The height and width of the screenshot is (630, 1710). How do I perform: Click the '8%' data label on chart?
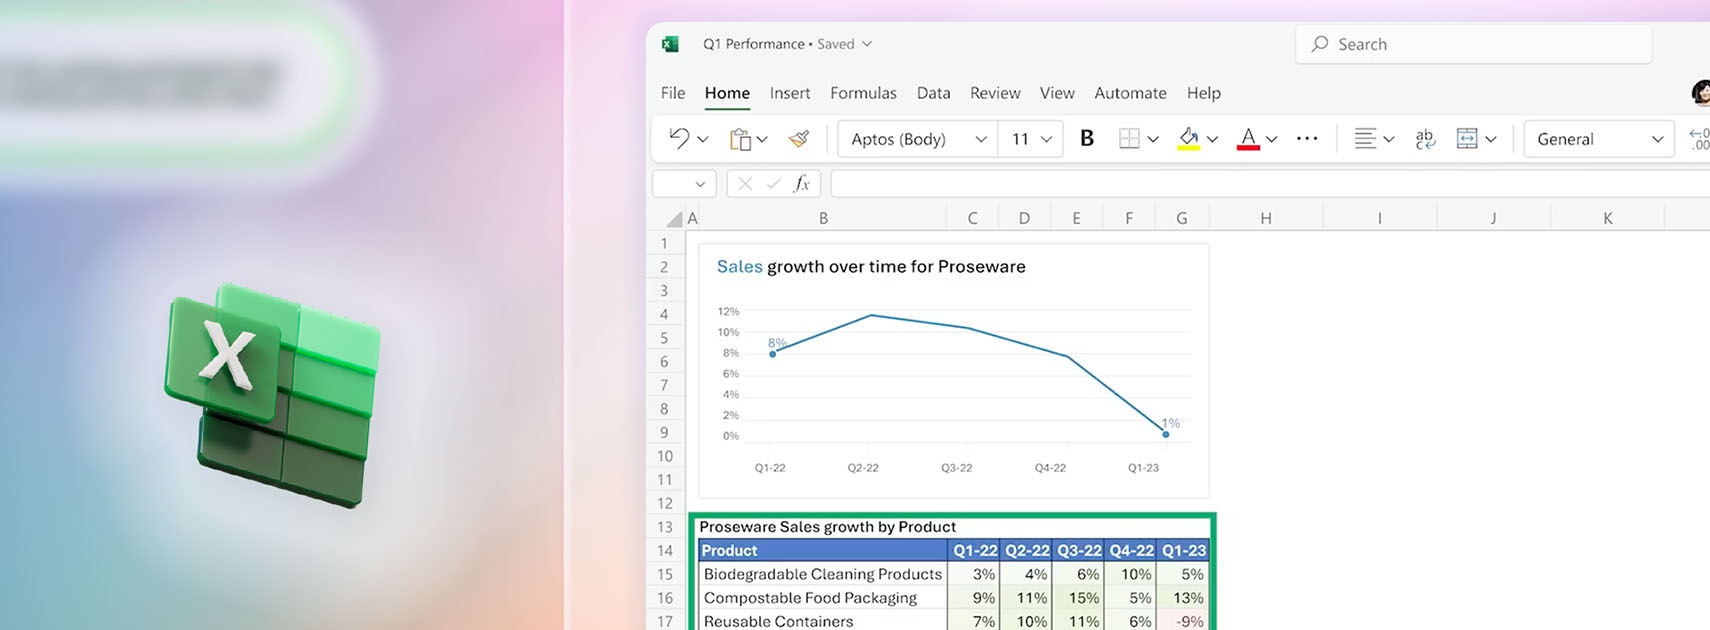pyautogui.click(x=777, y=343)
